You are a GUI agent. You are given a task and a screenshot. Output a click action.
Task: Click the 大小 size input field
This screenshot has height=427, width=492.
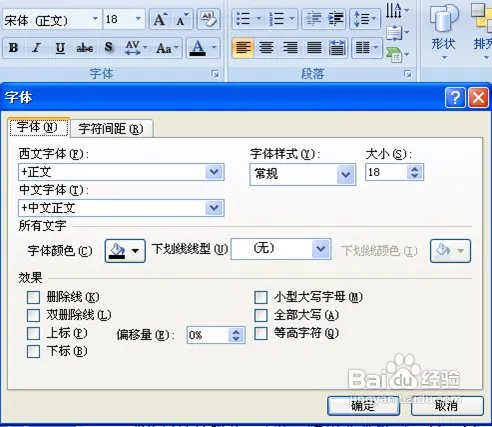point(386,172)
